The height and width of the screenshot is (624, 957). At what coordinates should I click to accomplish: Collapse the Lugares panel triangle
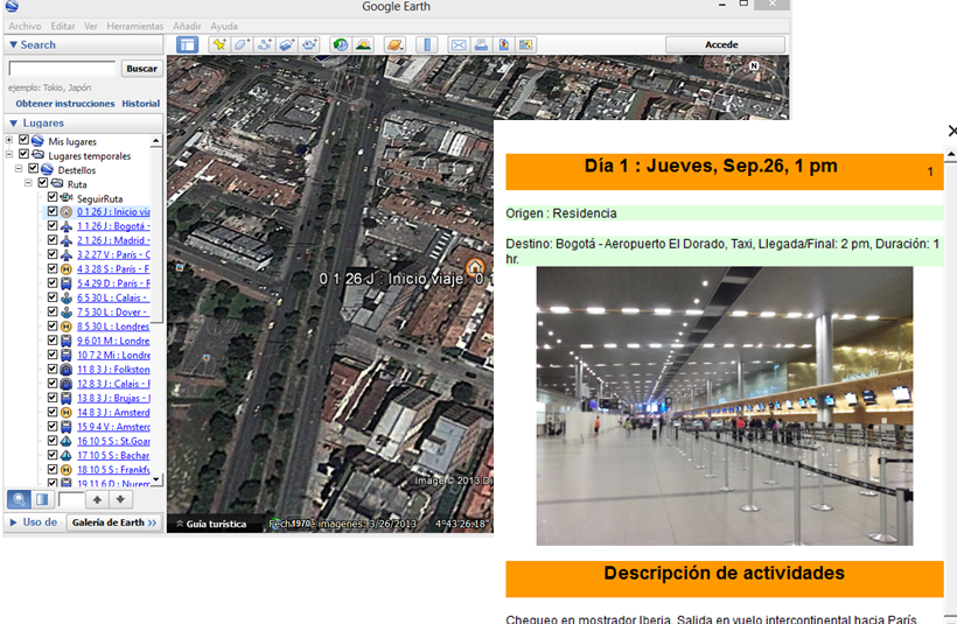point(13,123)
